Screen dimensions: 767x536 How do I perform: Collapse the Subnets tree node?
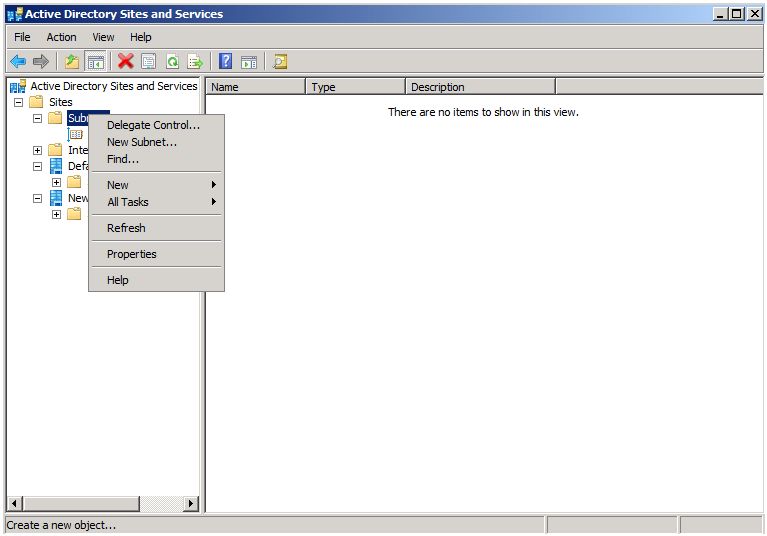[x=37, y=118]
